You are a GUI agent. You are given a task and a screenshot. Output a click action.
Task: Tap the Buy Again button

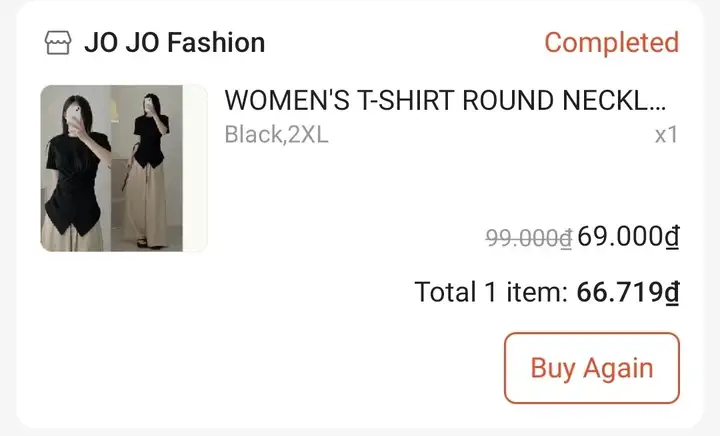click(x=592, y=368)
